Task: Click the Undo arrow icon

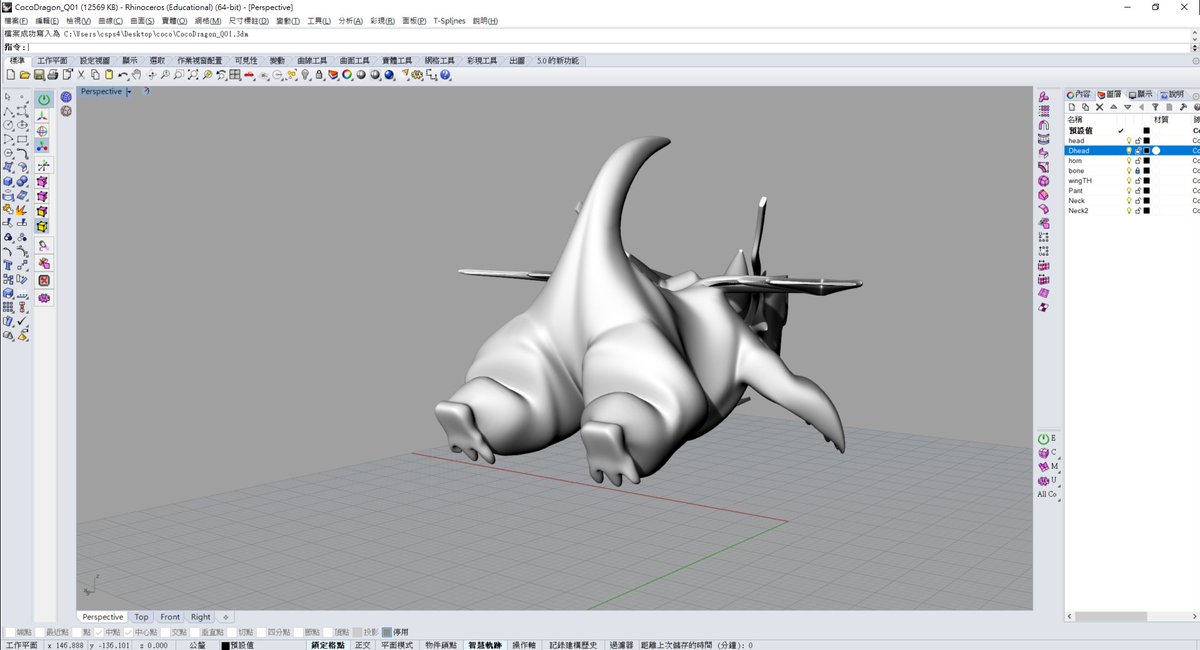Action: click(122, 74)
